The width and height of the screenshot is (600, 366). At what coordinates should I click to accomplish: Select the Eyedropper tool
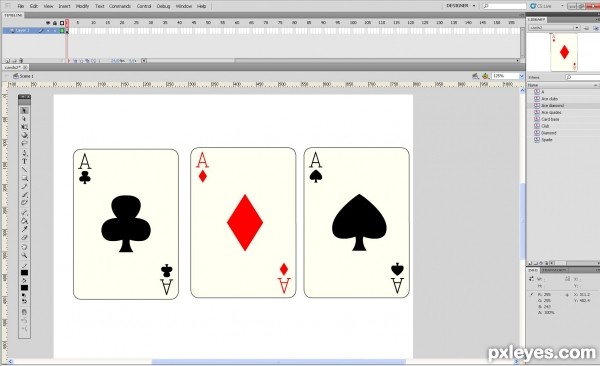[x=24, y=229]
